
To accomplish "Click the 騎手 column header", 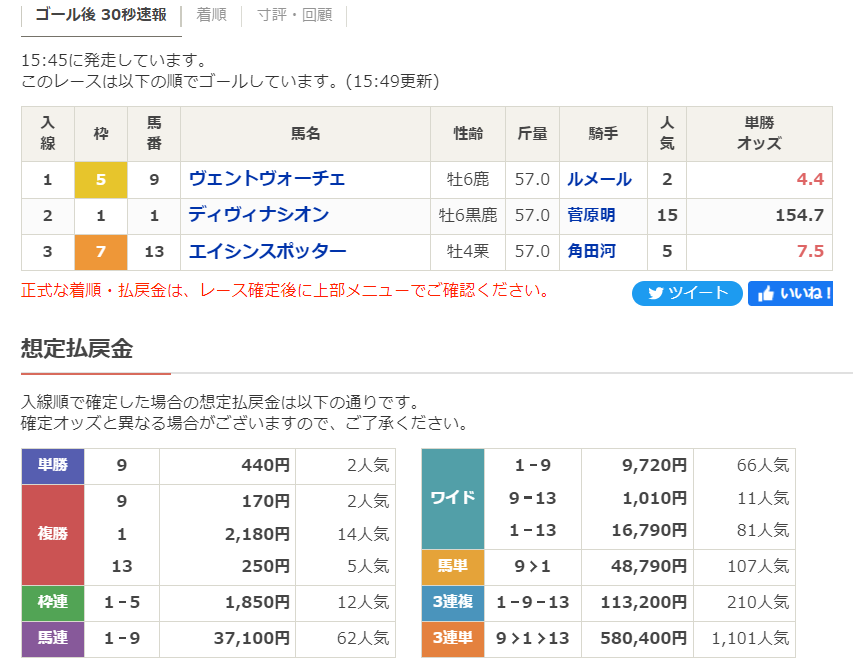I will [x=603, y=133].
